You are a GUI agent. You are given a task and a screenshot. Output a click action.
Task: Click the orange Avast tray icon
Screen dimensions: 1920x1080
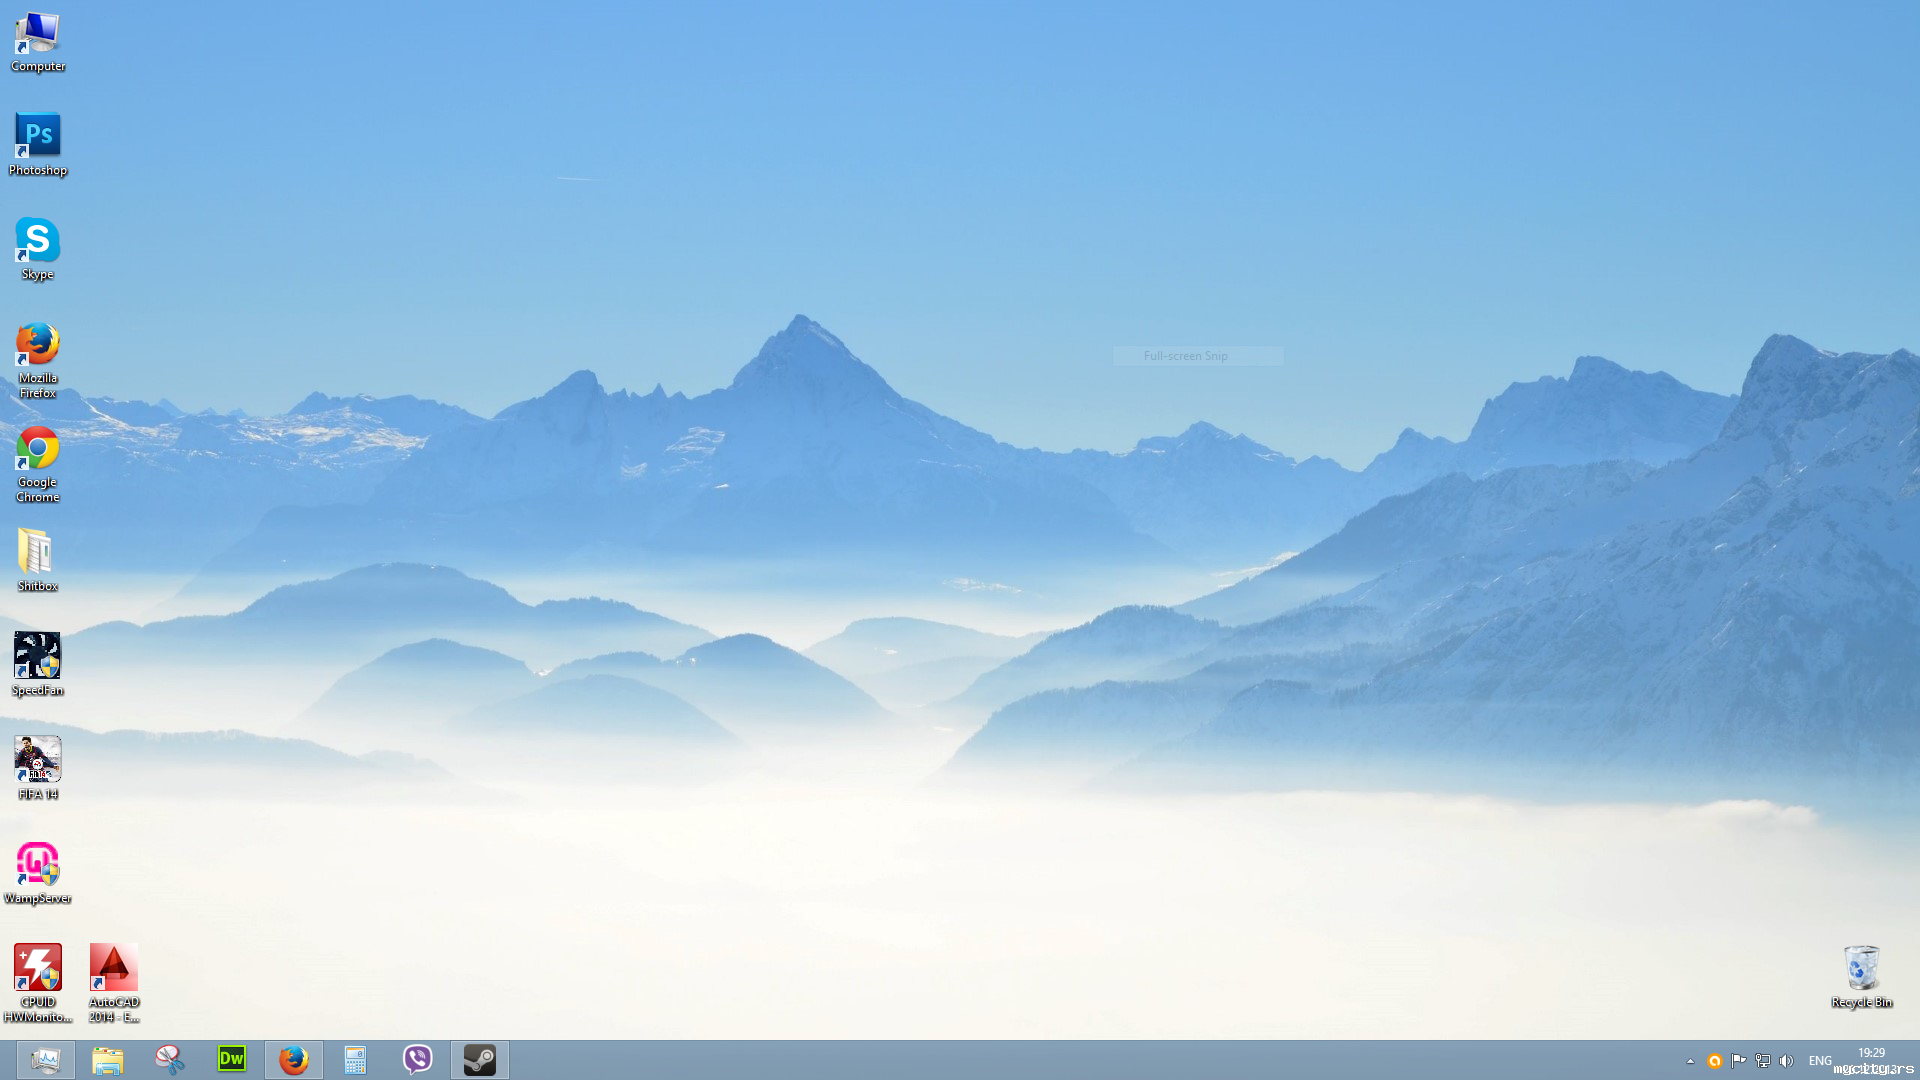pos(1715,1061)
